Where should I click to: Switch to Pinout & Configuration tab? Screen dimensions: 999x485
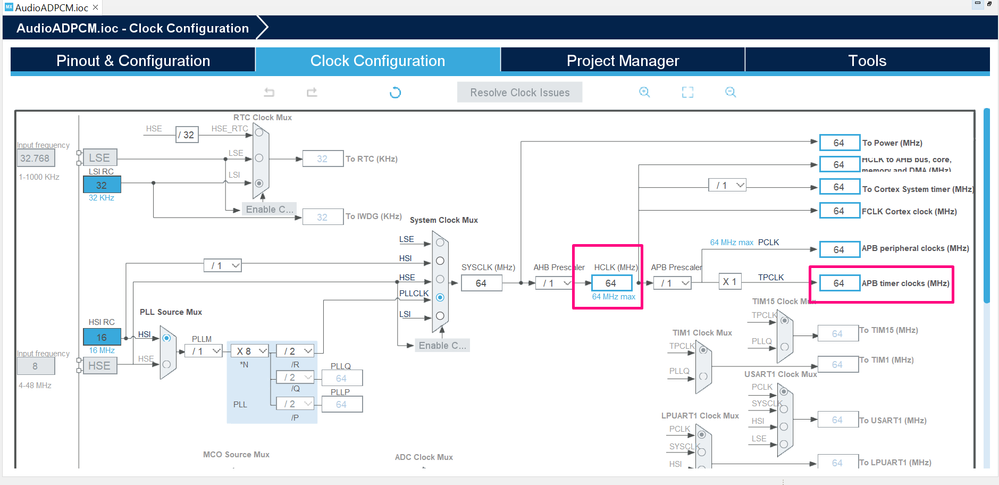(x=133, y=61)
